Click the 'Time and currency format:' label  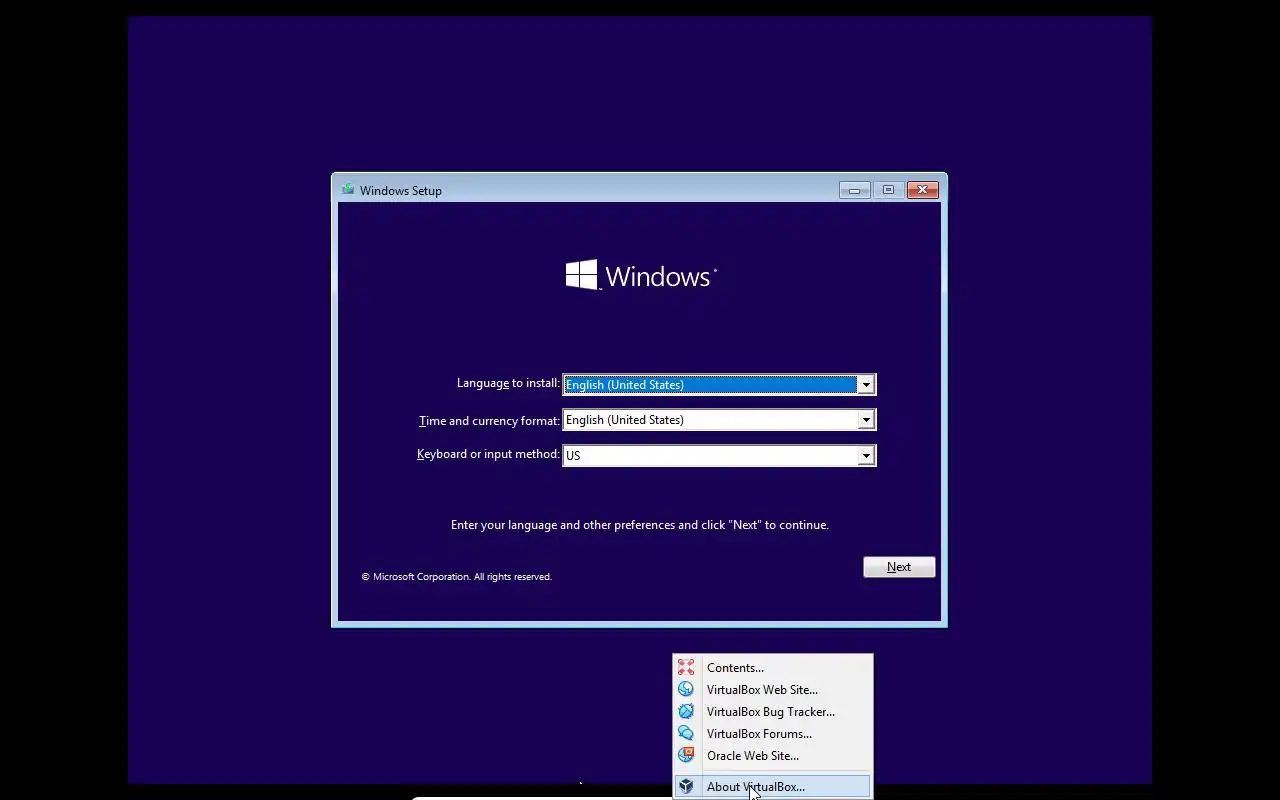[489, 421]
